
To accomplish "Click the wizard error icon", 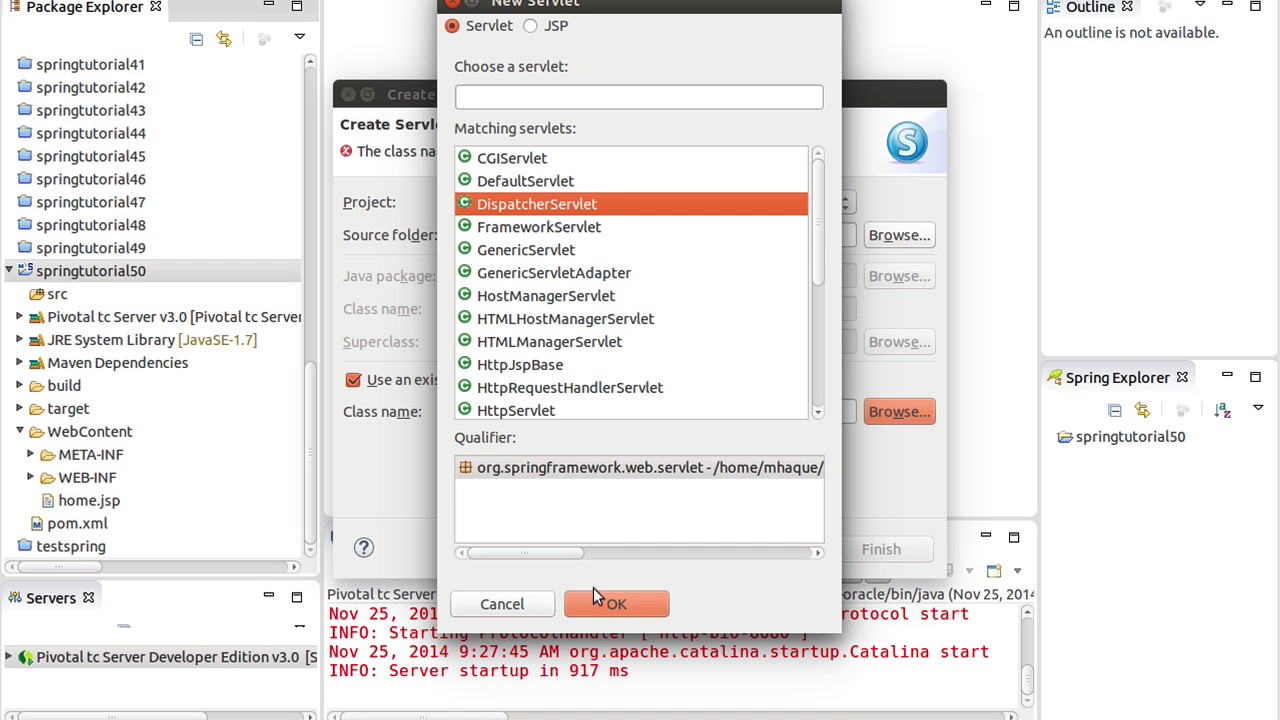I will pyautogui.click(x=346, y=151).
